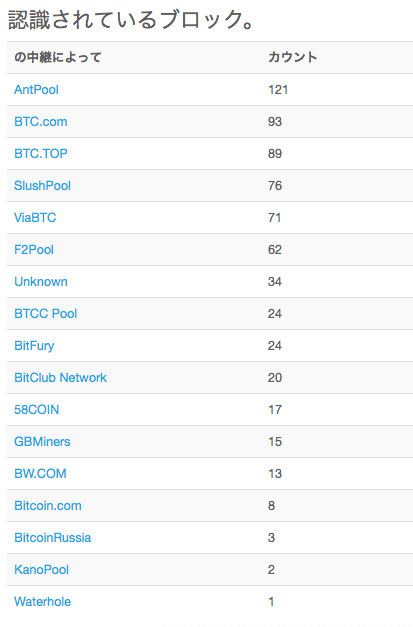
Task: Click the BitClub Network link
Action: [60, 377]
